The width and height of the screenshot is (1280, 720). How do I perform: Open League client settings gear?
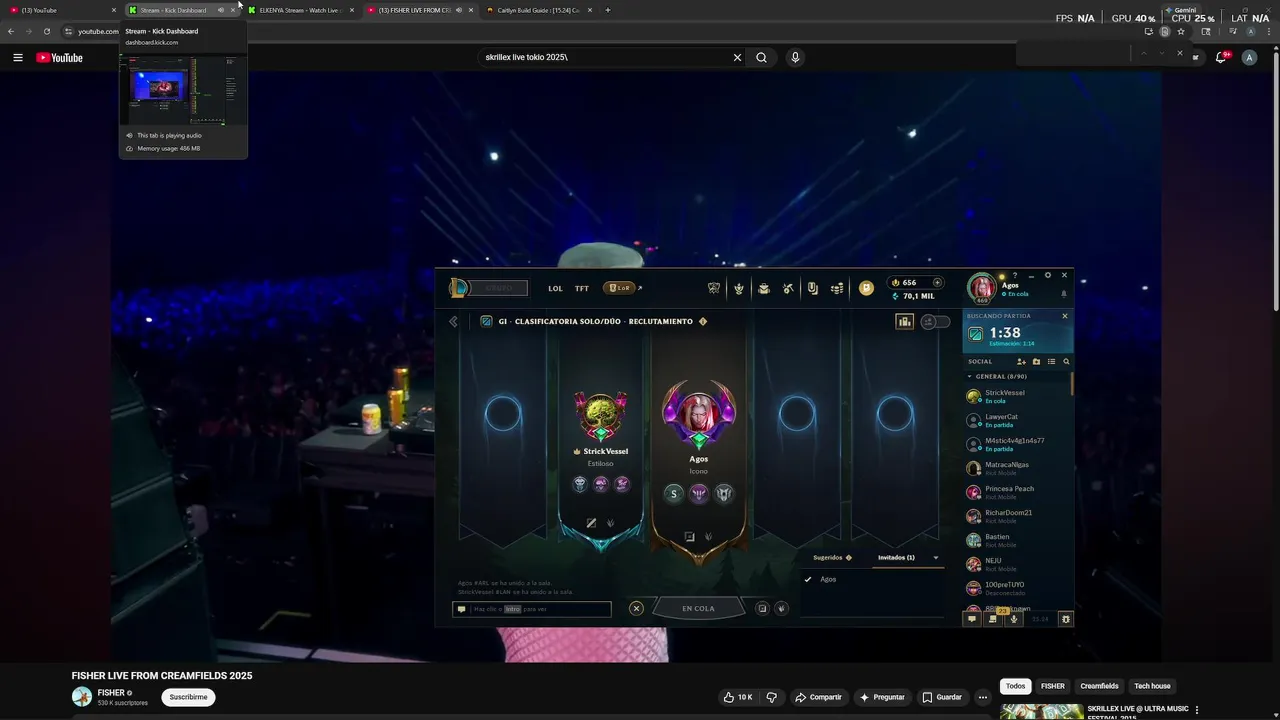(1048, 275)
